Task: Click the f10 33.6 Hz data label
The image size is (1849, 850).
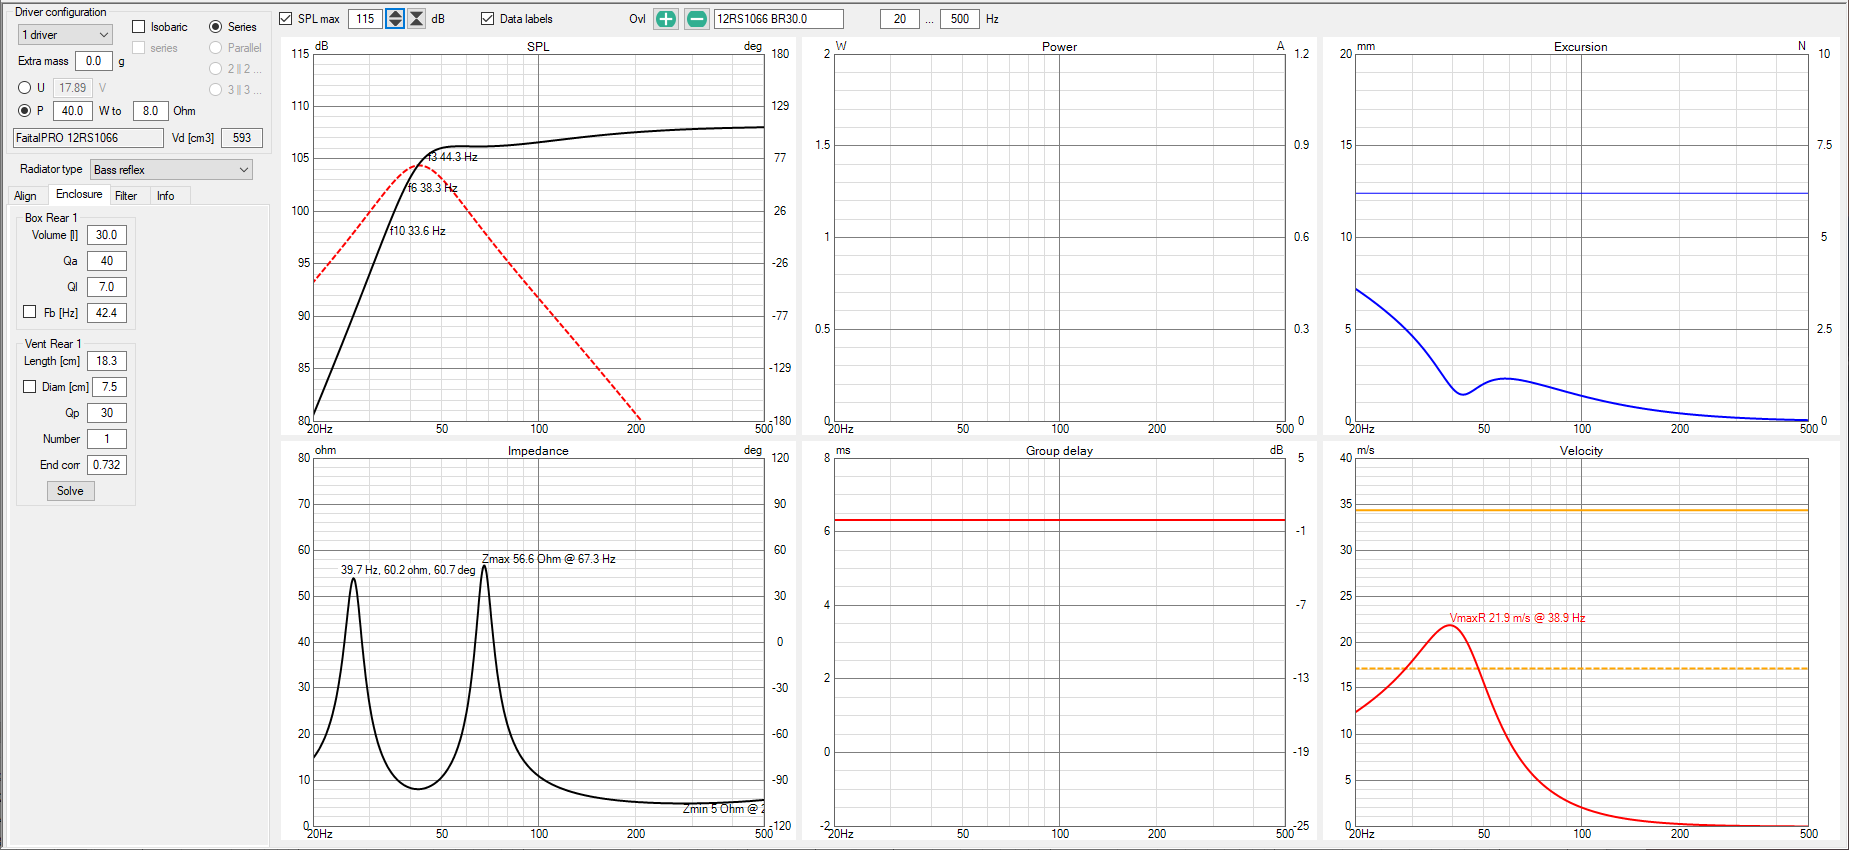Action: coord(418,231)
